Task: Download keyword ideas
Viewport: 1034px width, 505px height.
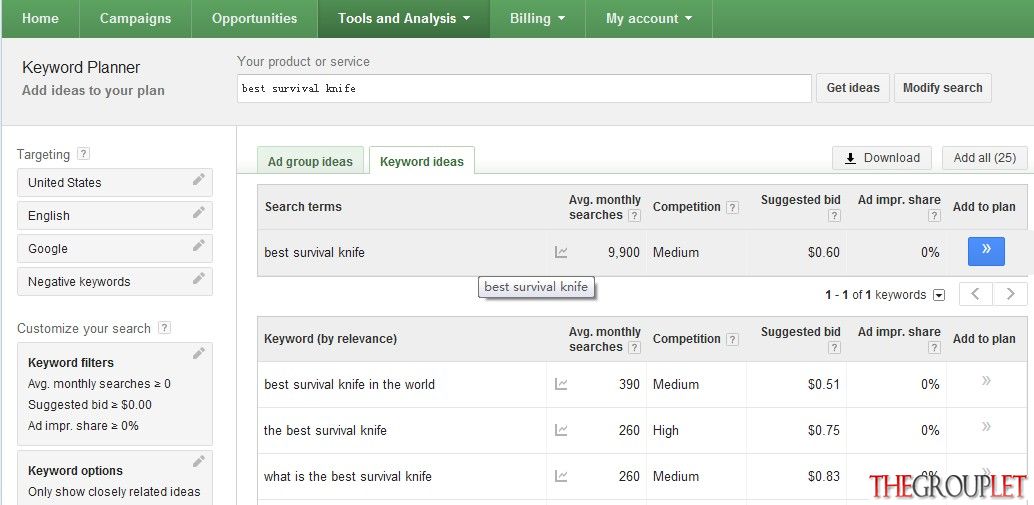Action: point(882,158)
